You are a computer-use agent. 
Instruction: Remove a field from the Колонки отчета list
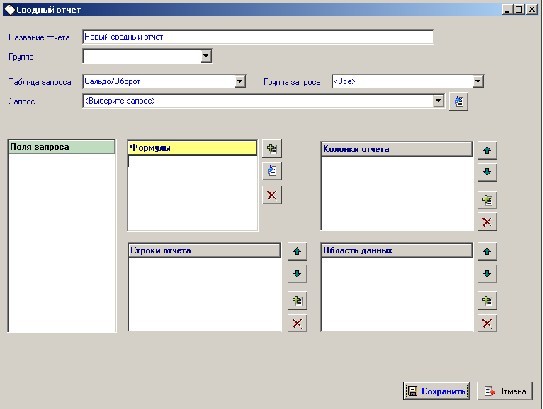[x=487, y=222]
